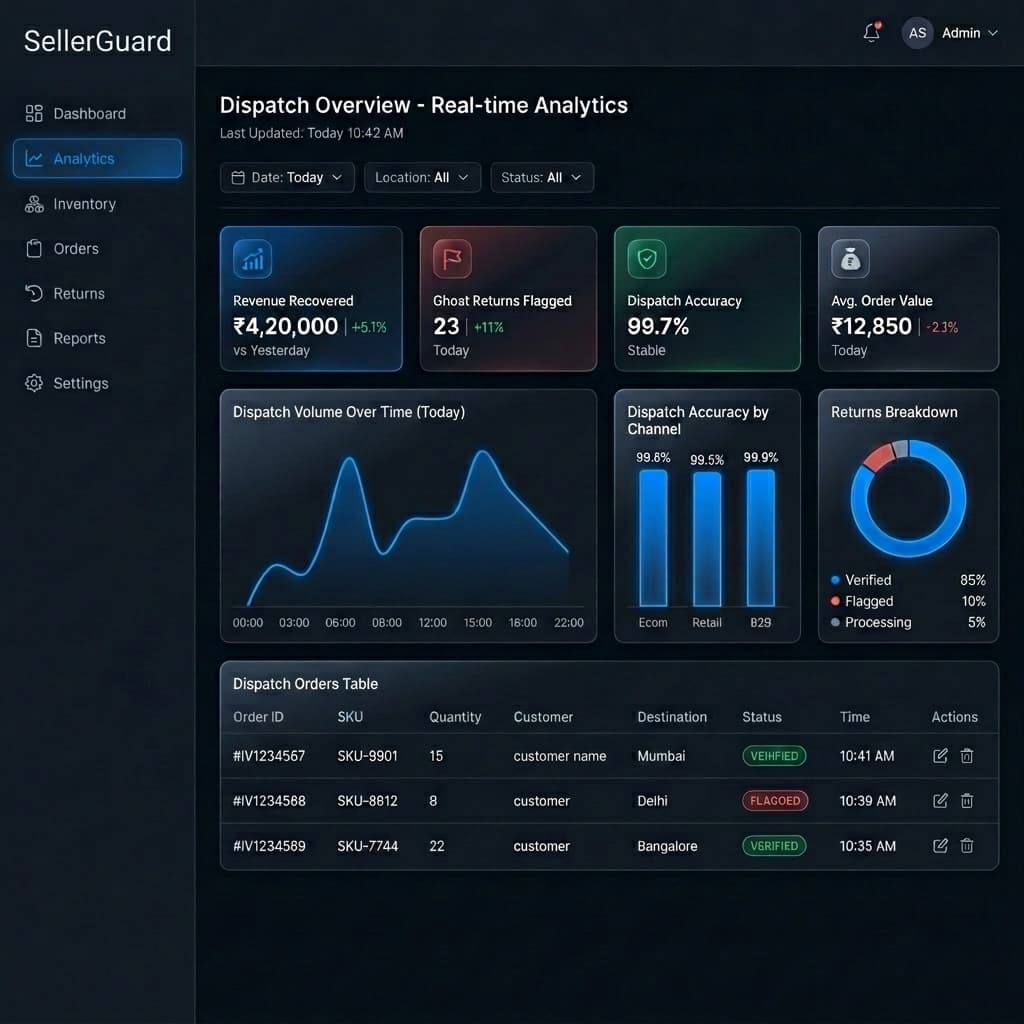
Task: Click the Ghost Returns flag icon
Action: [x=451, y=258]
